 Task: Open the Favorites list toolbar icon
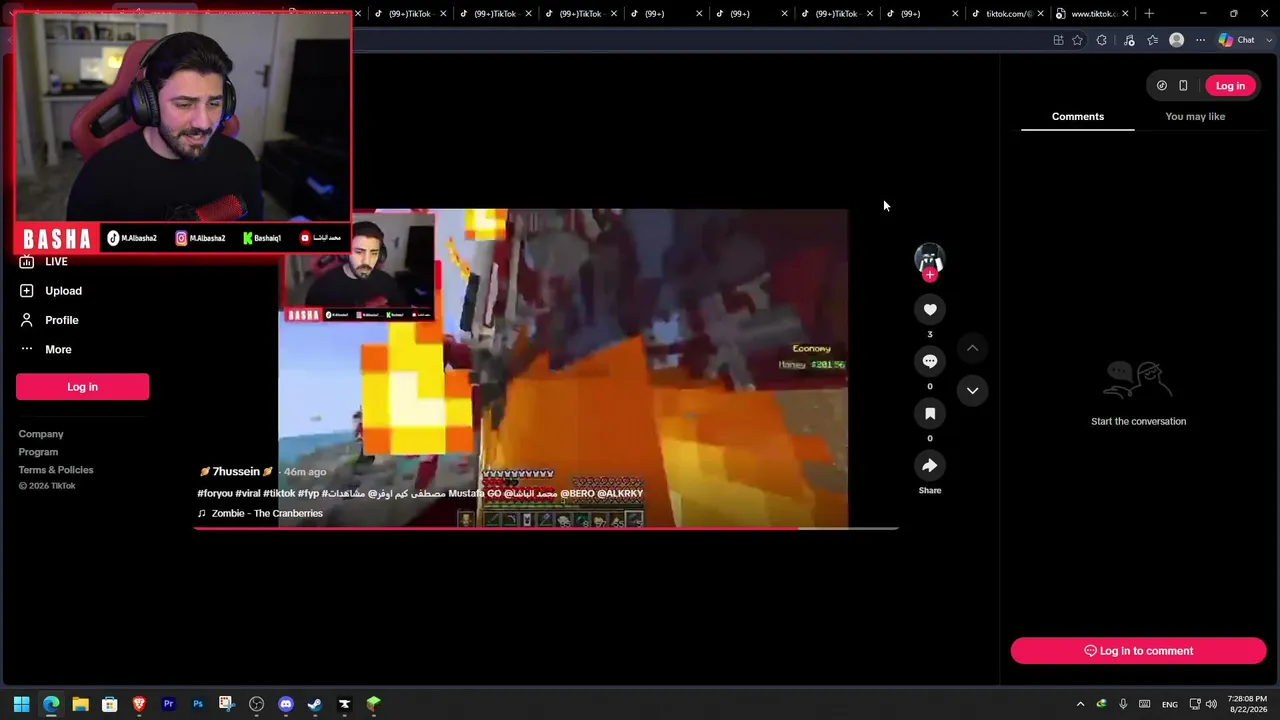pos(1153,40)
